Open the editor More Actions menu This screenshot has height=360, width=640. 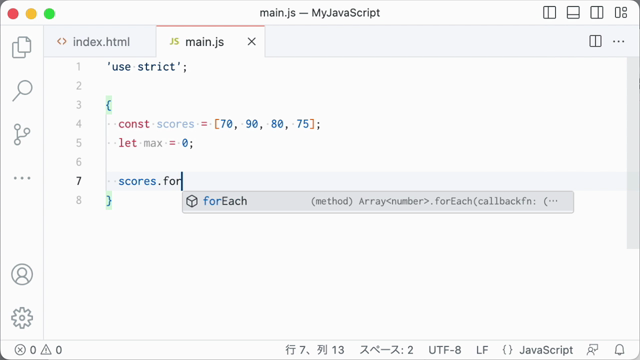click(619, 41)
